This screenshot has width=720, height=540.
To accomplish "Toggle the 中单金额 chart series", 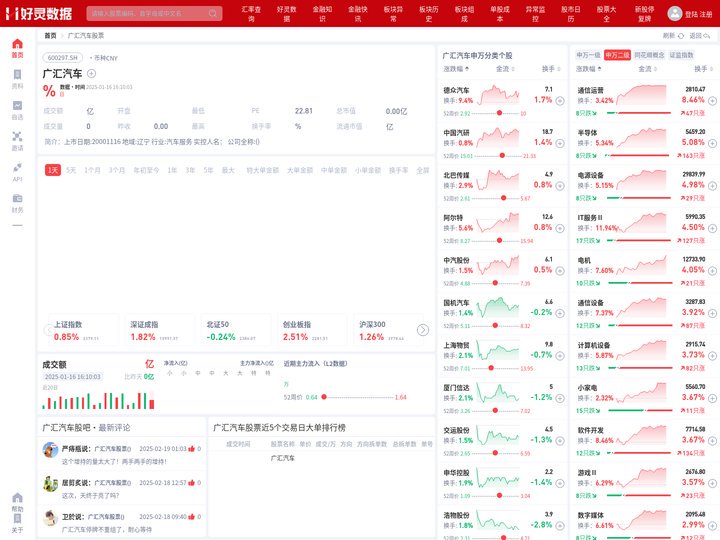I will click(334, 170).
